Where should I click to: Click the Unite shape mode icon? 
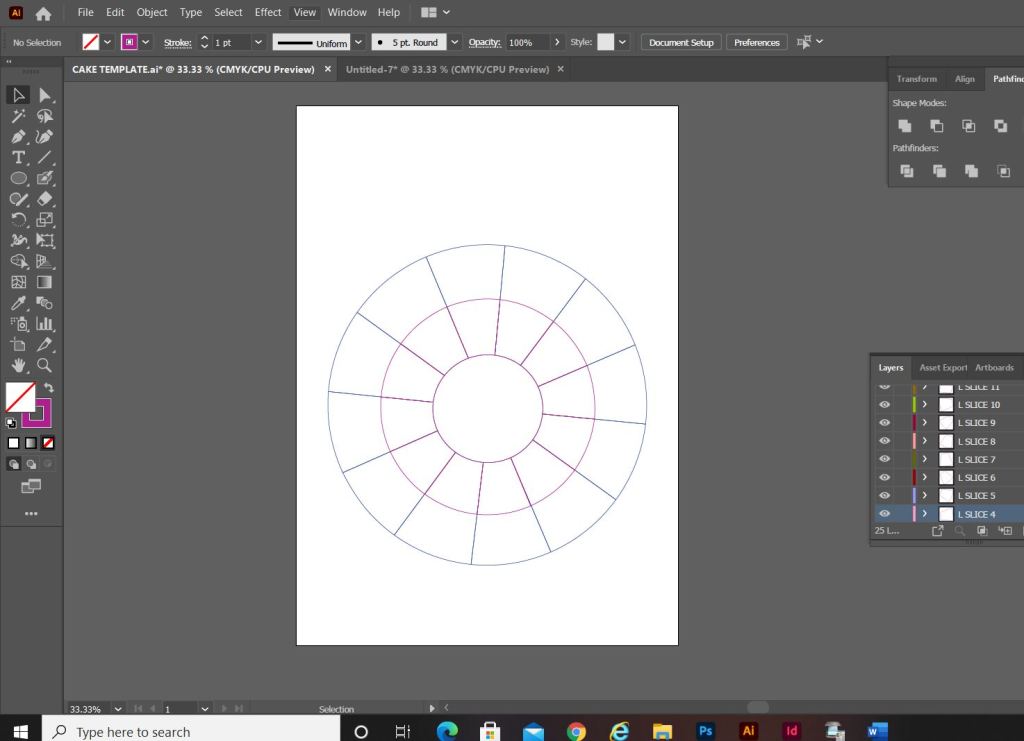pos(904,126)
